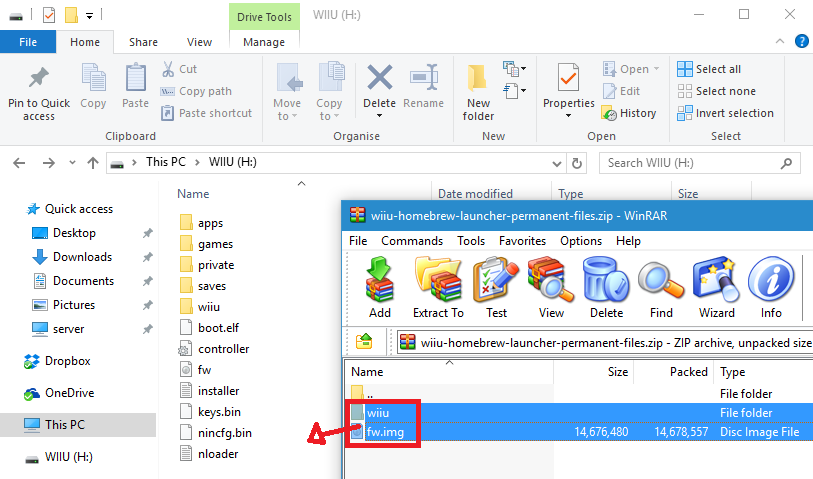Click the Delete red X icon
This screenshot has width=813, height=479.
pyautogui.click(x=380, y=78)
